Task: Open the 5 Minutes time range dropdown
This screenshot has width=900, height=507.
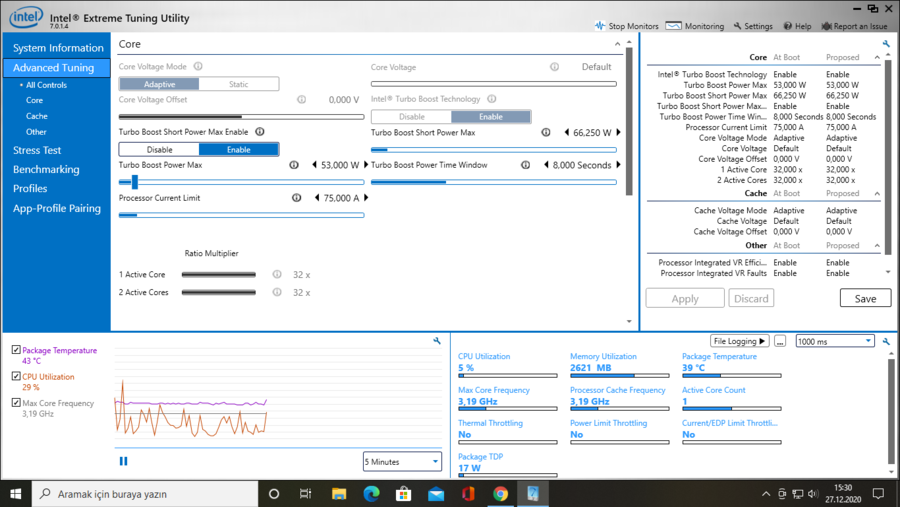Action: pyautogui.click(x=402, y=462)
